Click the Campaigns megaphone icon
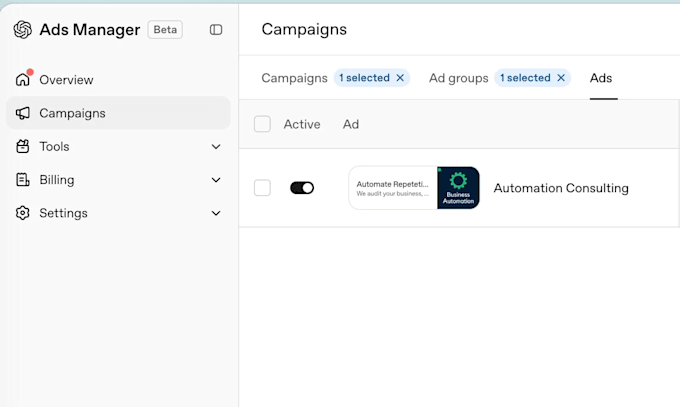The image size is (680, 407). coord(23,113)
